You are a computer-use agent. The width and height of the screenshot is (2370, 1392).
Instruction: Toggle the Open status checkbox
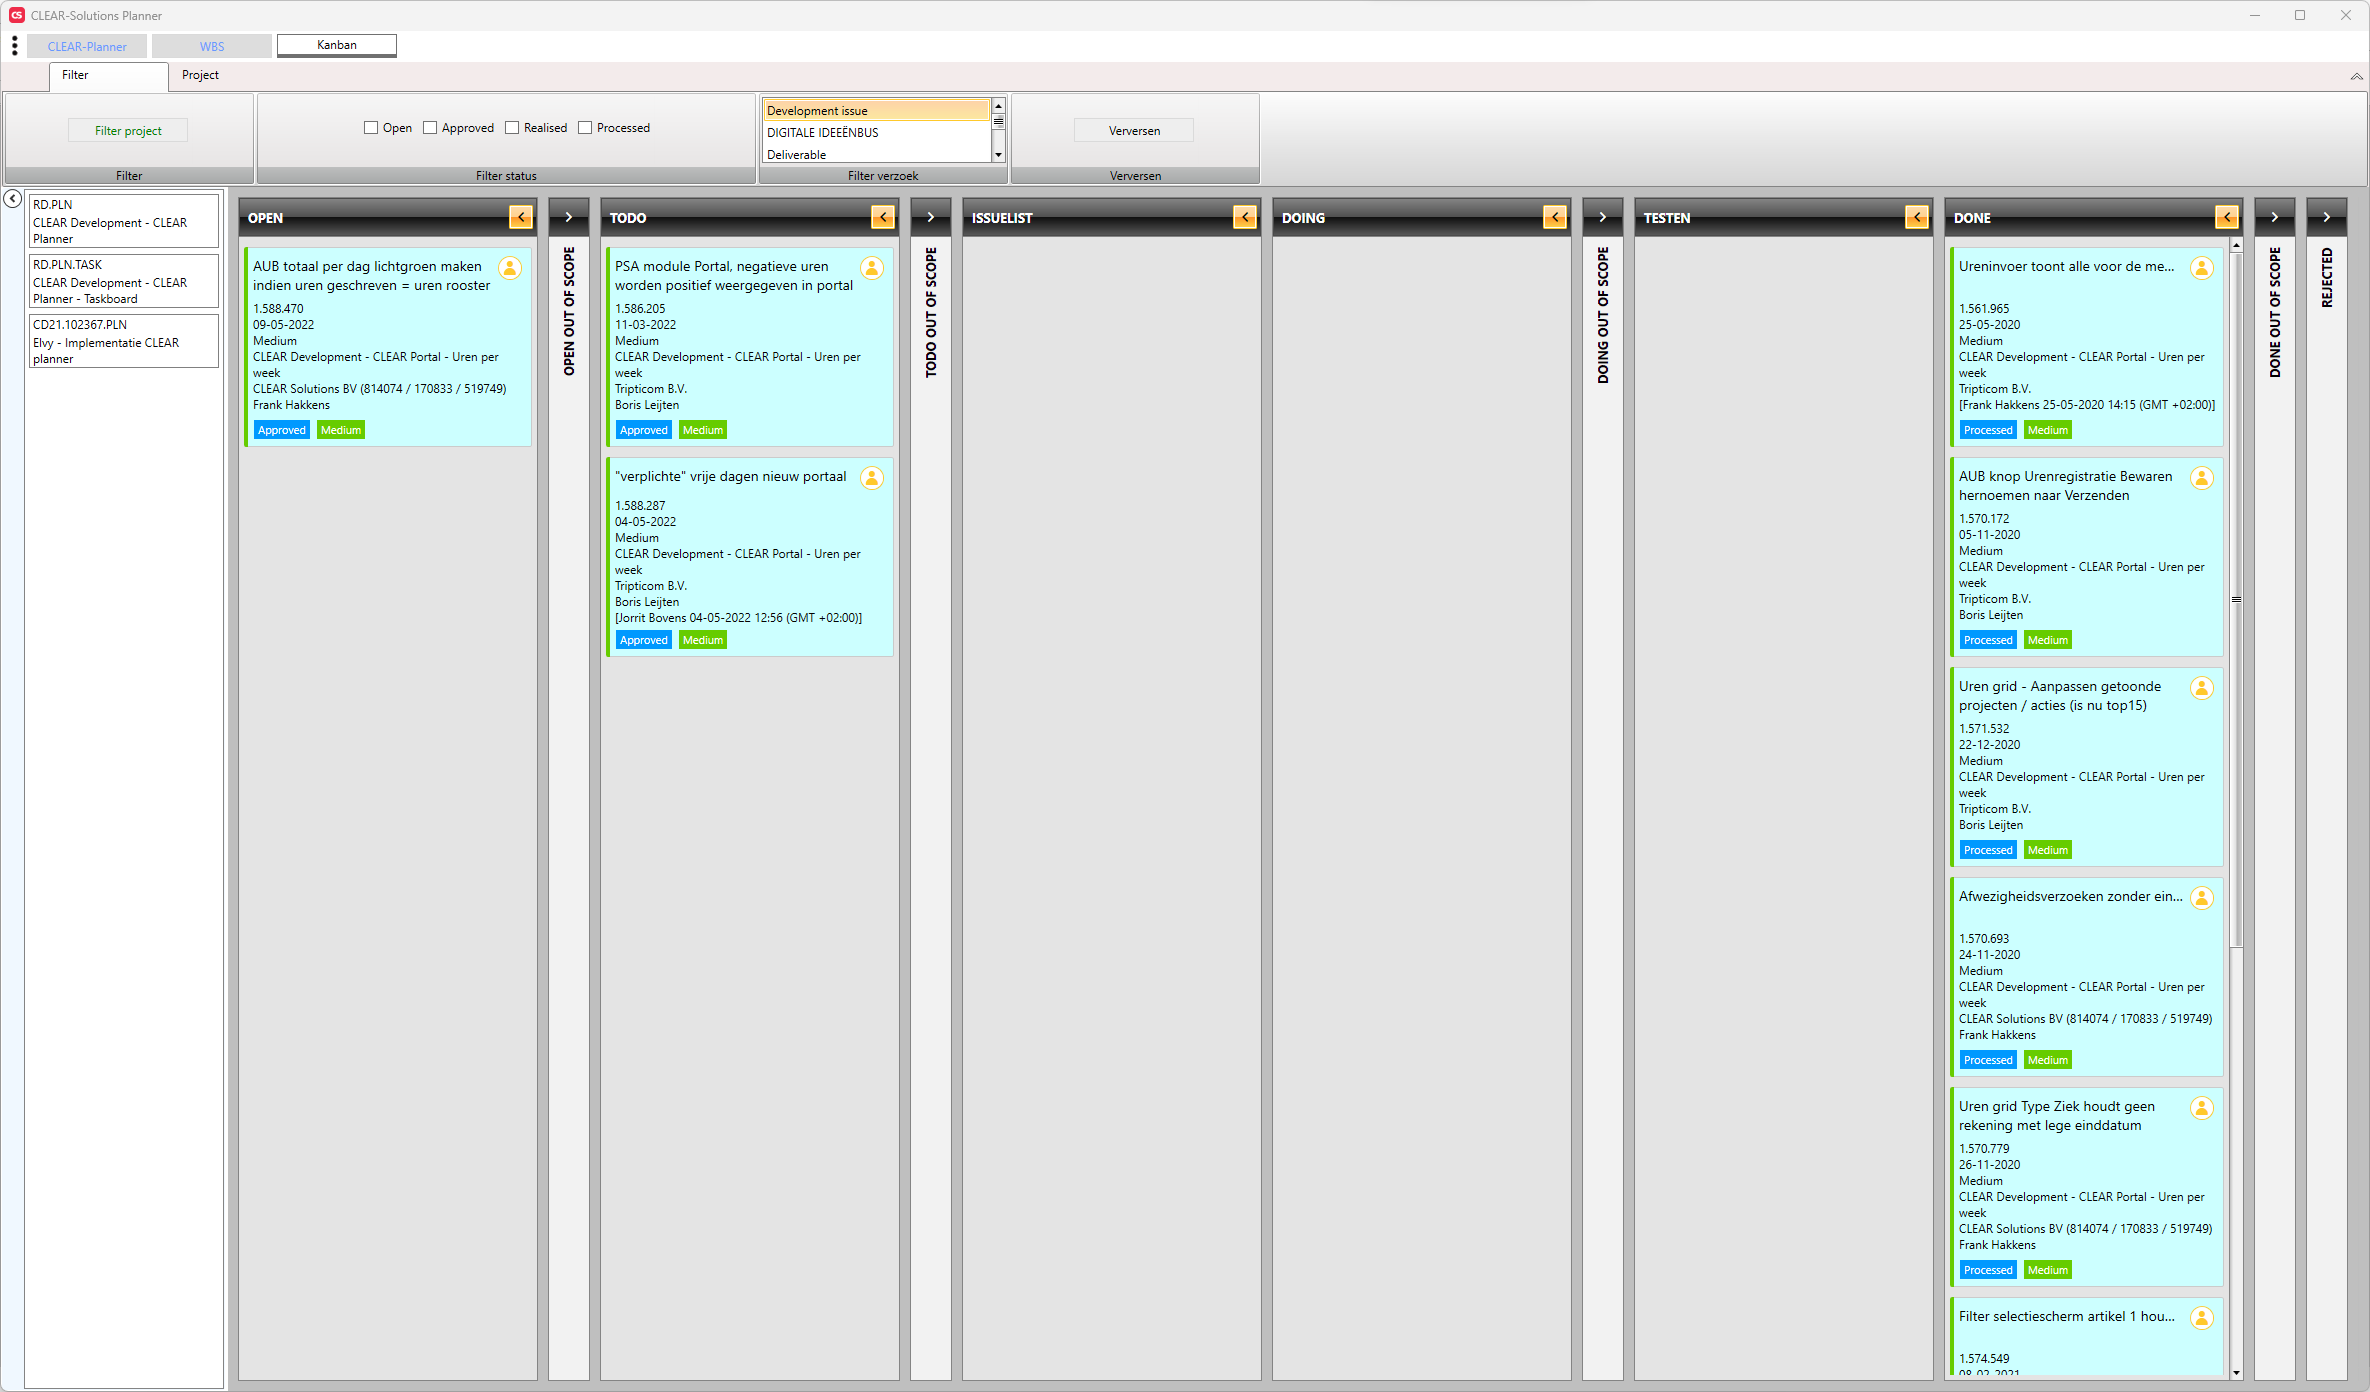pos(369,128)
